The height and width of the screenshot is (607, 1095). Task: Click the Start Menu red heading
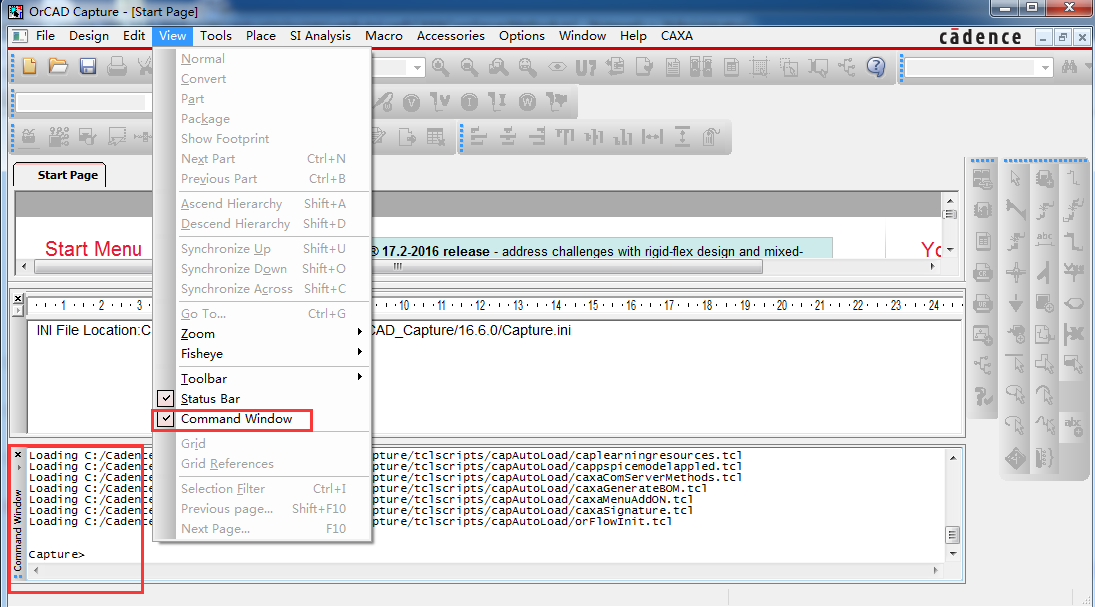click(x=93, y=249)
